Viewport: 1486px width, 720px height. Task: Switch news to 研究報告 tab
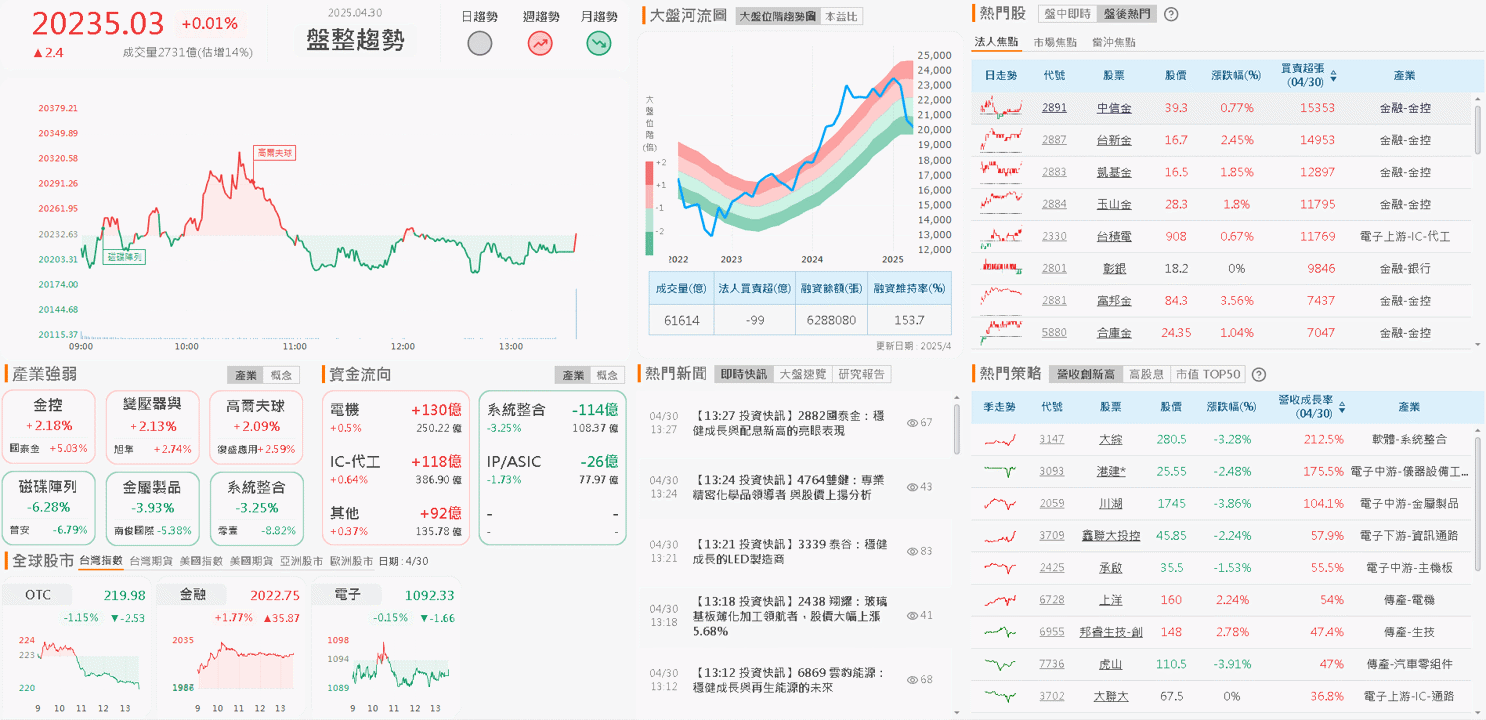[x=862, y=374]
